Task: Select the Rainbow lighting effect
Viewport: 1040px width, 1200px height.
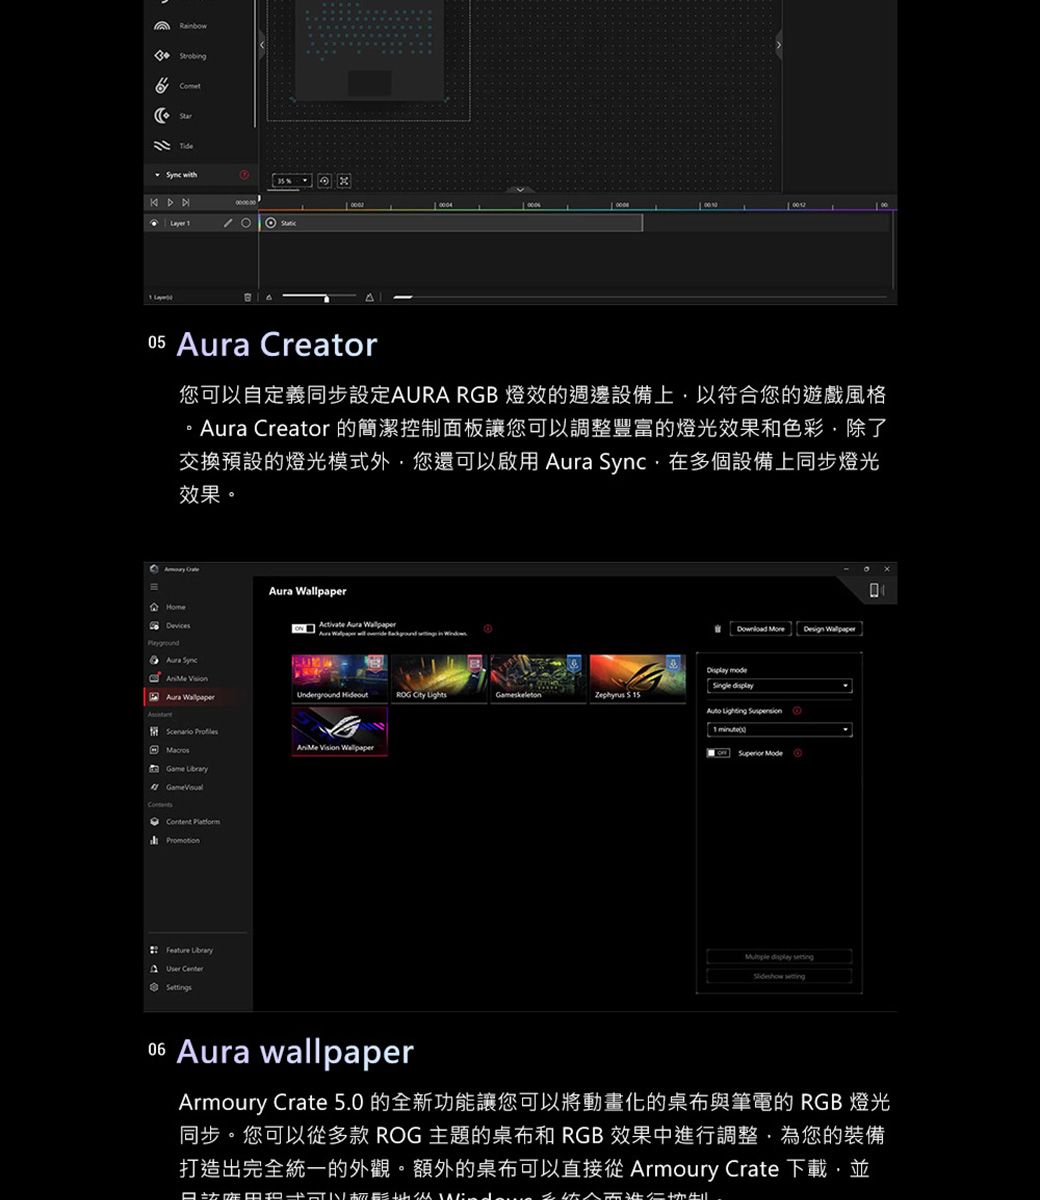Action: [182, 26]
